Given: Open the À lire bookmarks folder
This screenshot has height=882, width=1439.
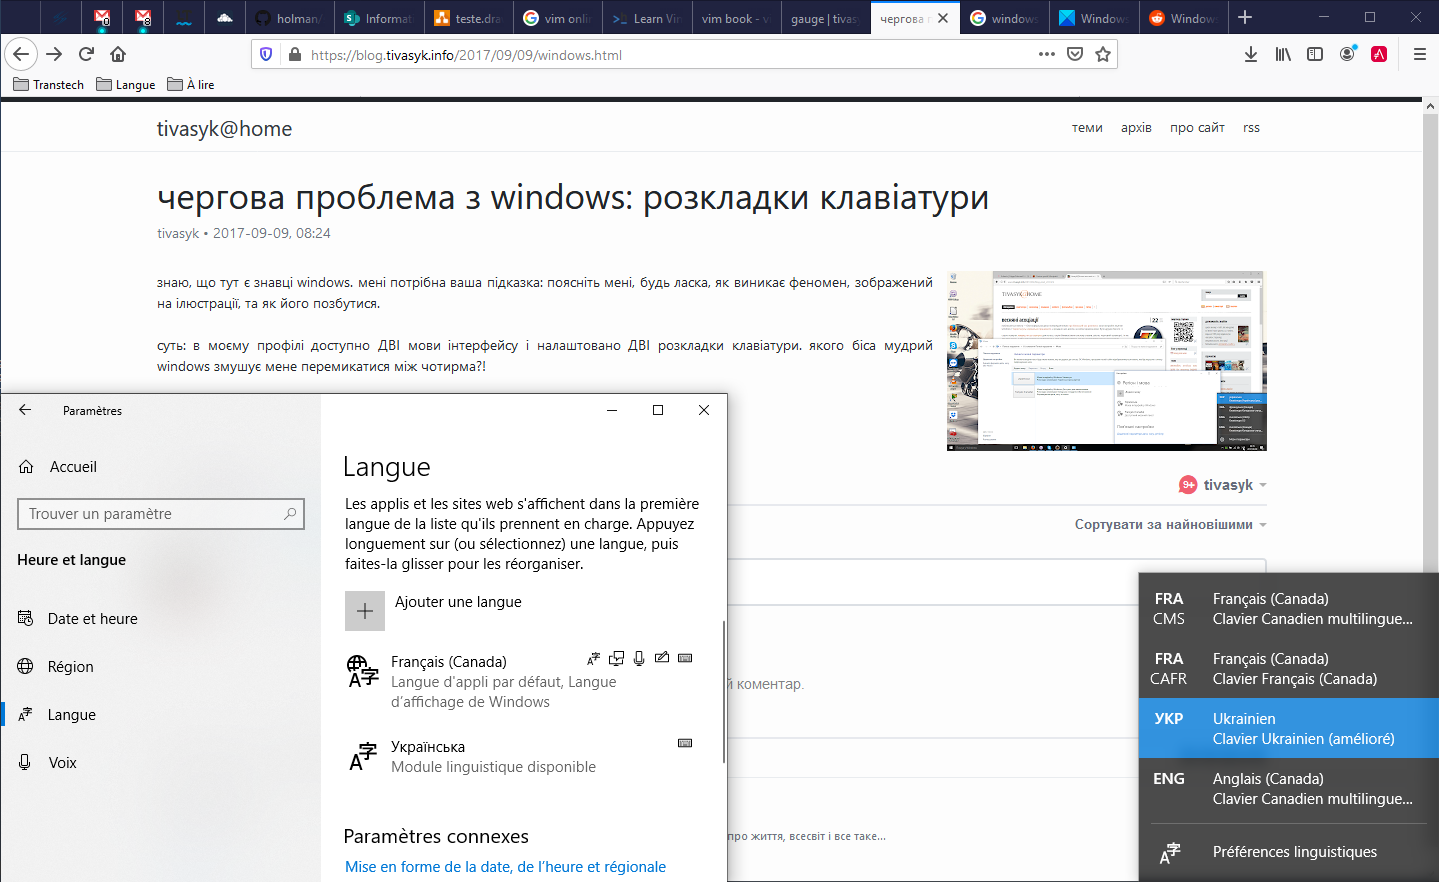Looking at the screenshot, I should tap(191, 85).
